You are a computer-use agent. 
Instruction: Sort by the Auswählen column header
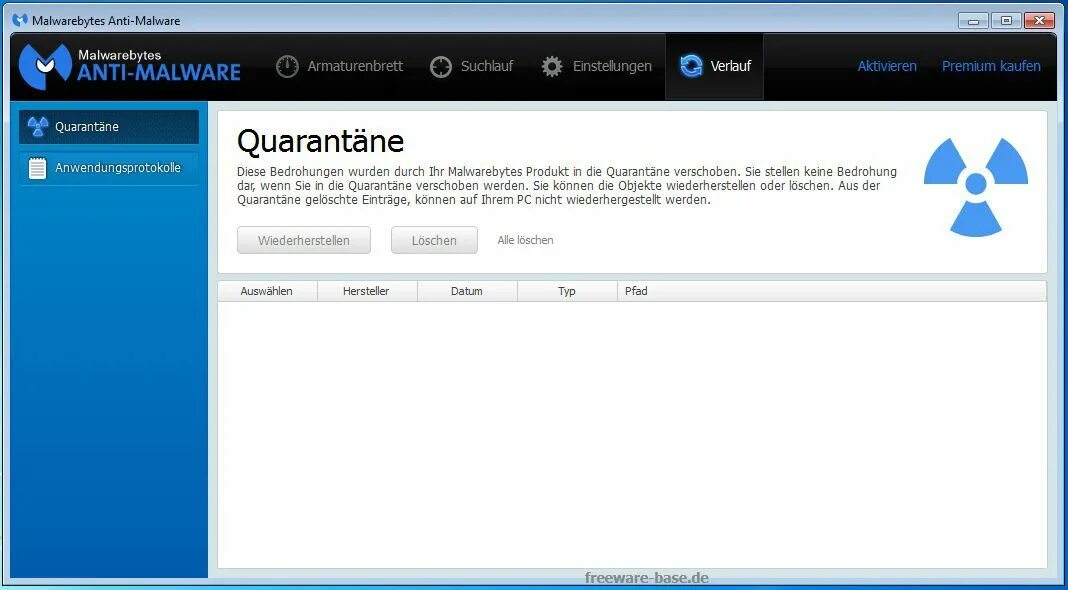(267, 291)
